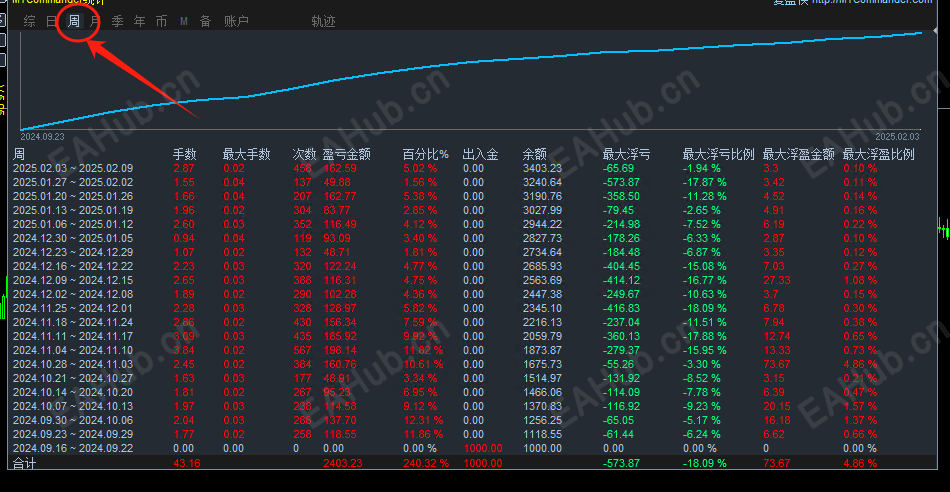This screenshot has width=950, height=492.
Task: Click the 最大手数 column header
Action: coord(246,155)
